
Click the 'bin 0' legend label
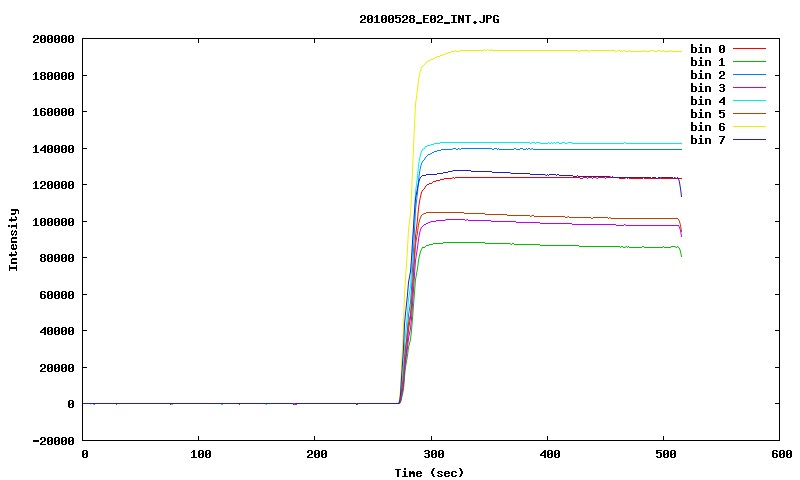click(708, 49)
